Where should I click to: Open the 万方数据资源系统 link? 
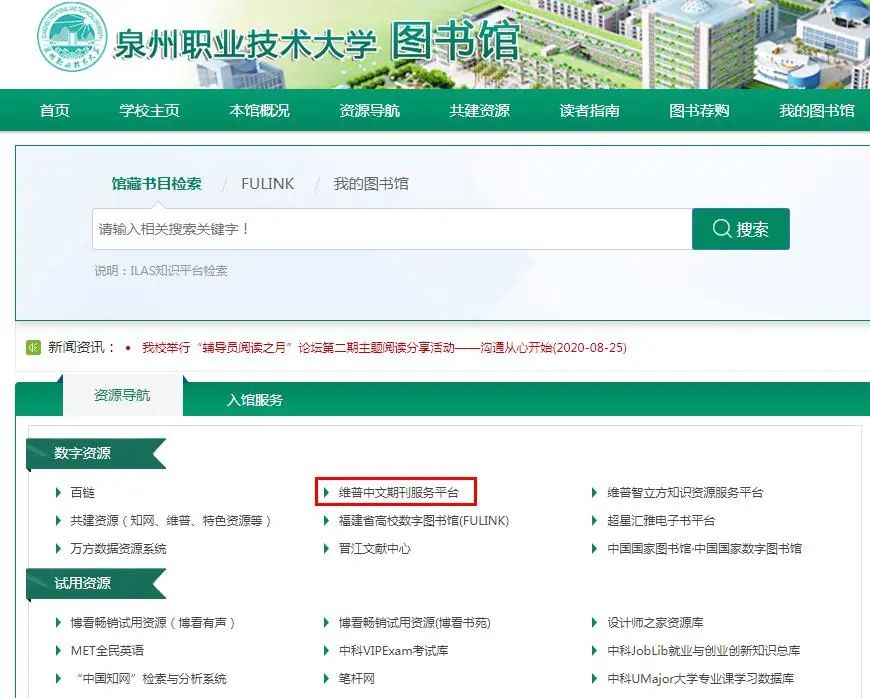[x=118, y=549]
